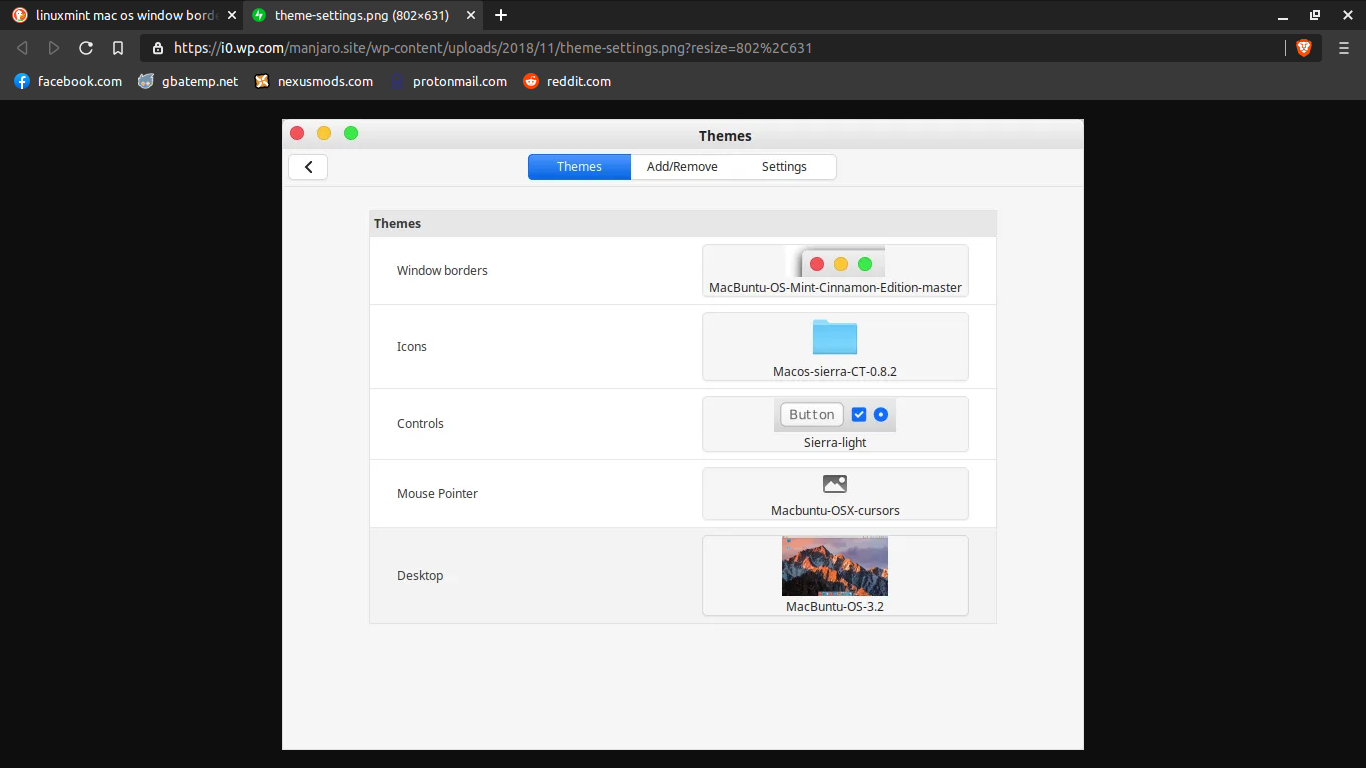Click the red close dot of Themes window
Image resolution: width=1366 pixels, height=768 pixels.
[x=297, y=133]
